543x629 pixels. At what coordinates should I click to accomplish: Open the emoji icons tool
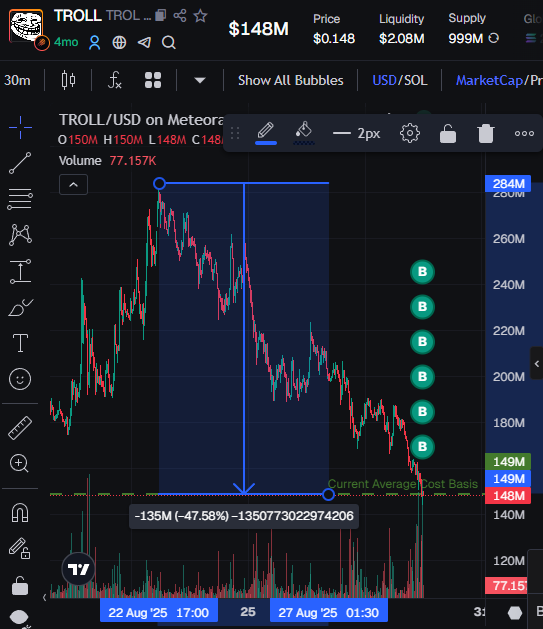coord(20,379)
